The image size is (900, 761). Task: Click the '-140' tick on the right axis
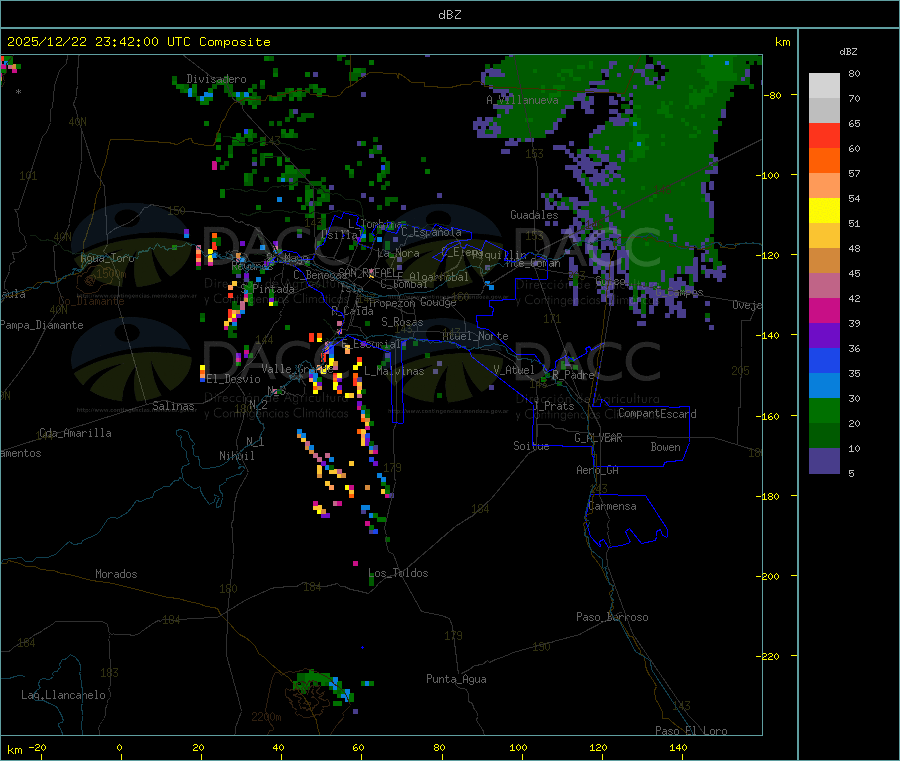point(770,335)
